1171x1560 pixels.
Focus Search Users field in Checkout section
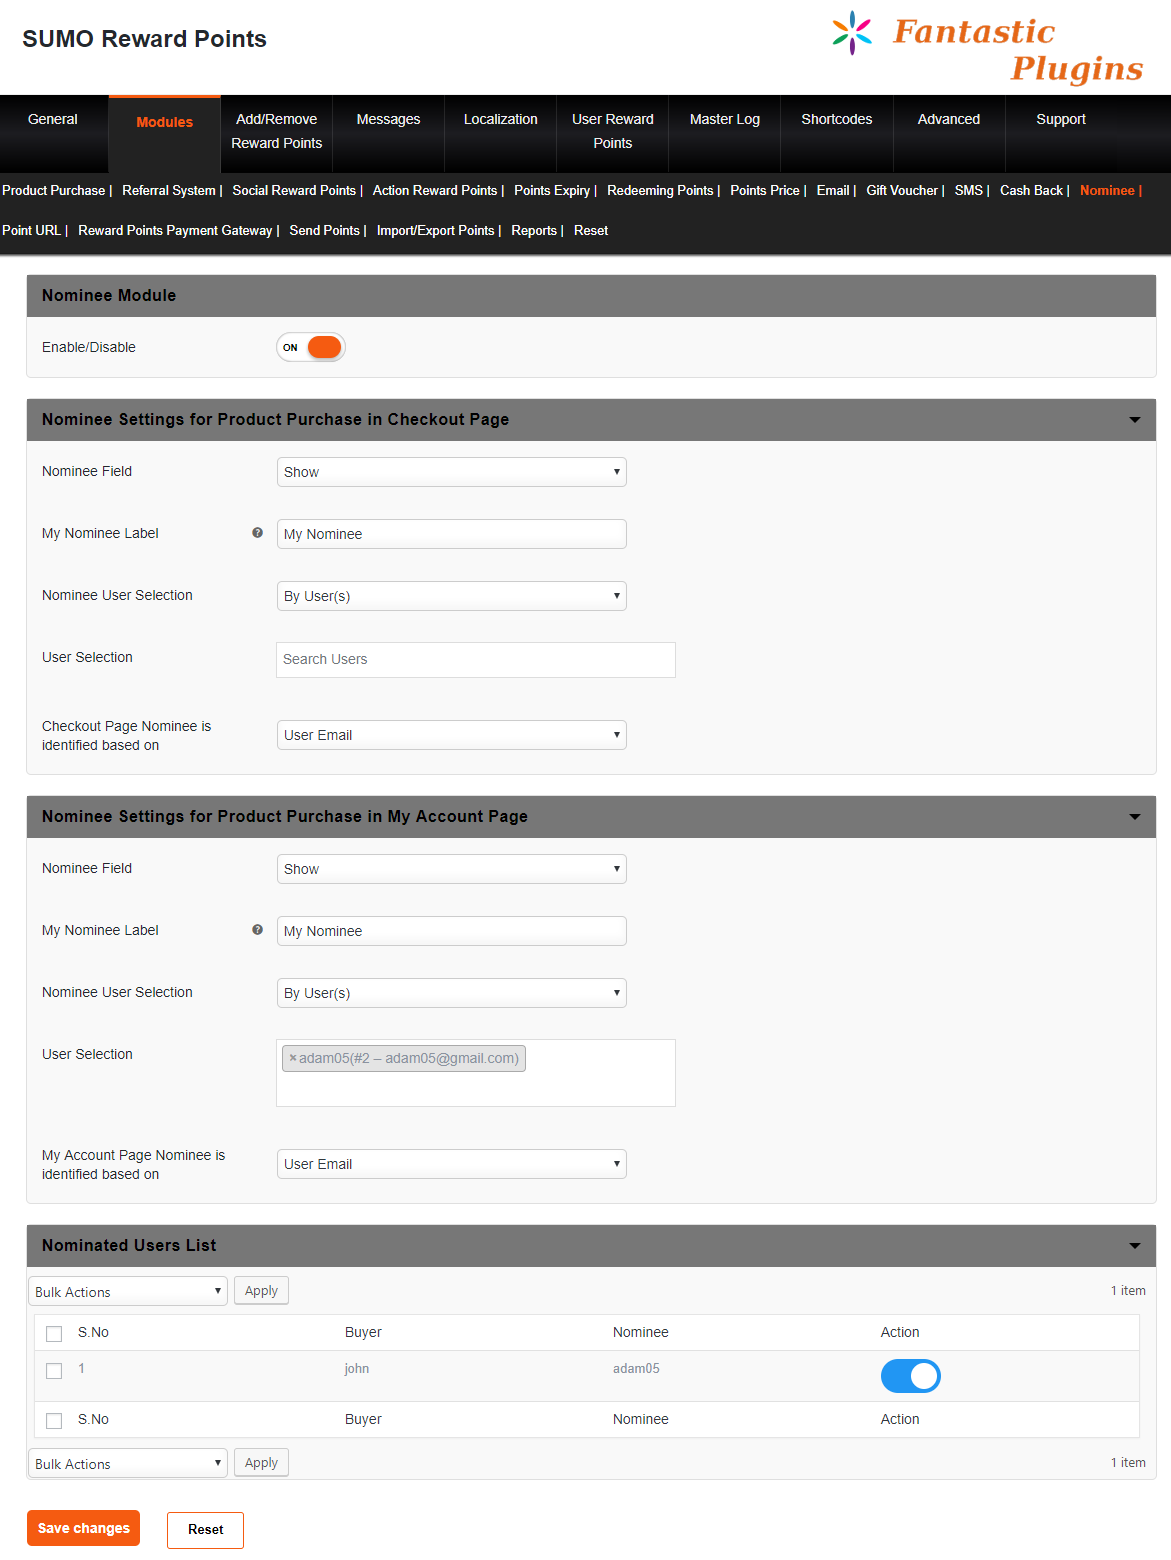pos(476,660)
